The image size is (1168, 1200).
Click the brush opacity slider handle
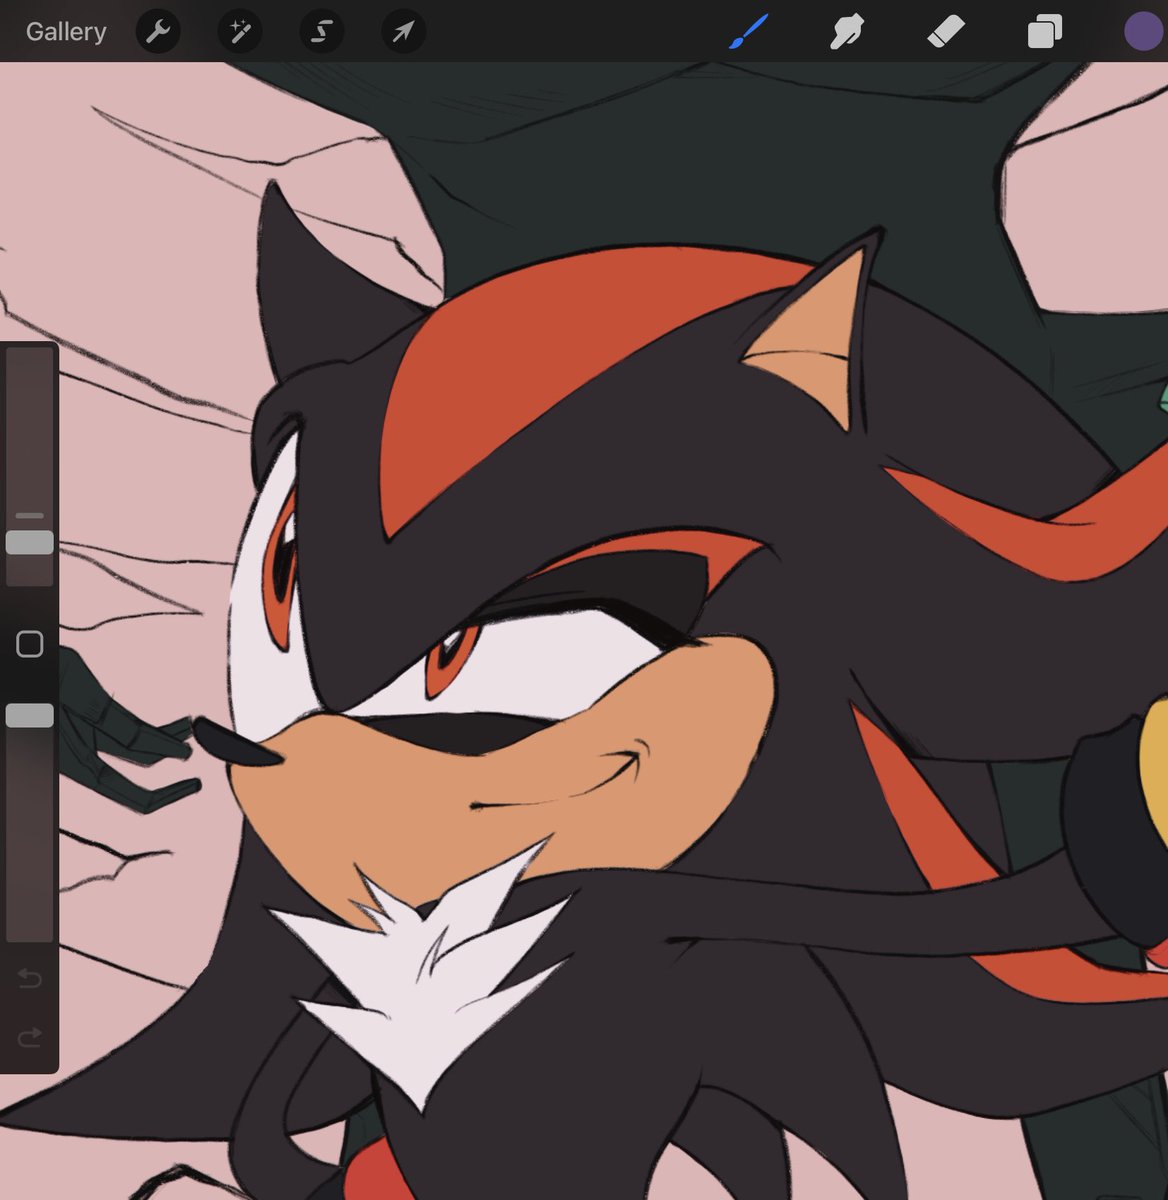click(29, 715)
